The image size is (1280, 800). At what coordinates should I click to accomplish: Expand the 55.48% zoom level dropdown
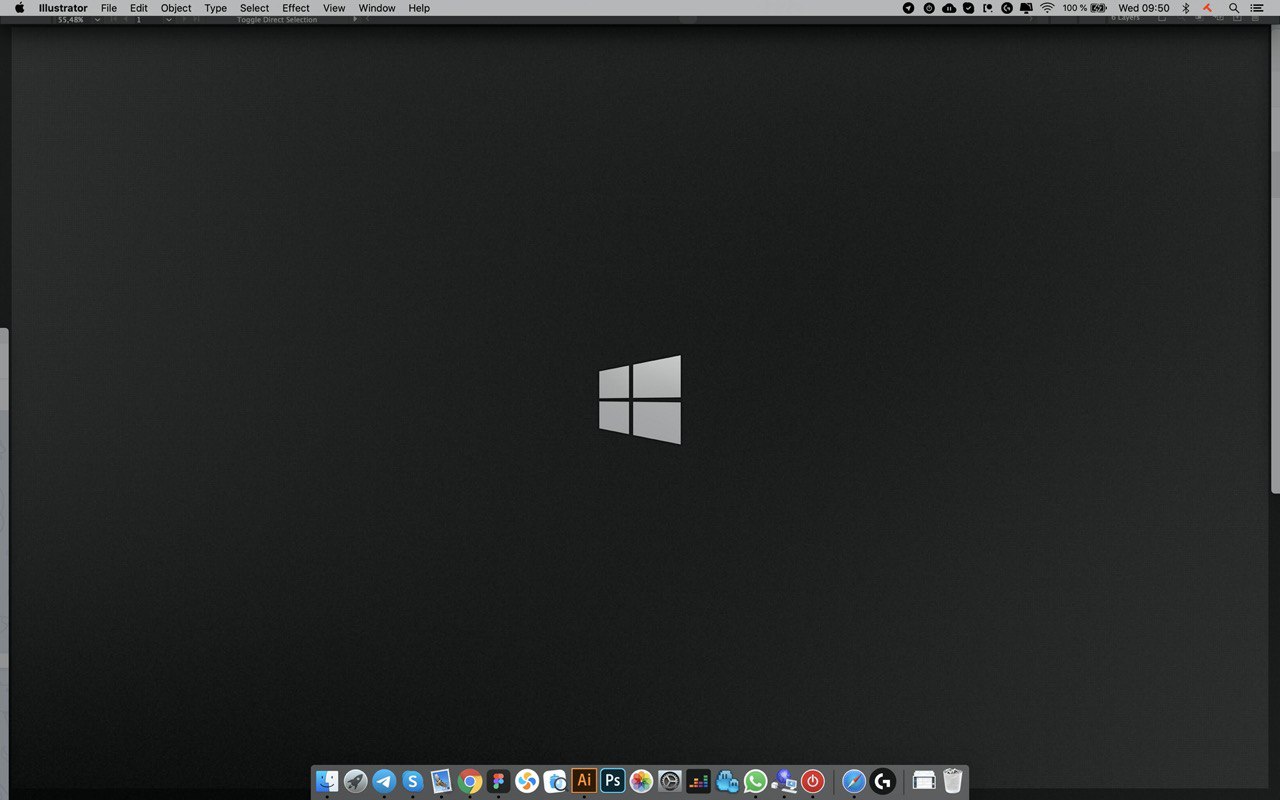point(97,20)
